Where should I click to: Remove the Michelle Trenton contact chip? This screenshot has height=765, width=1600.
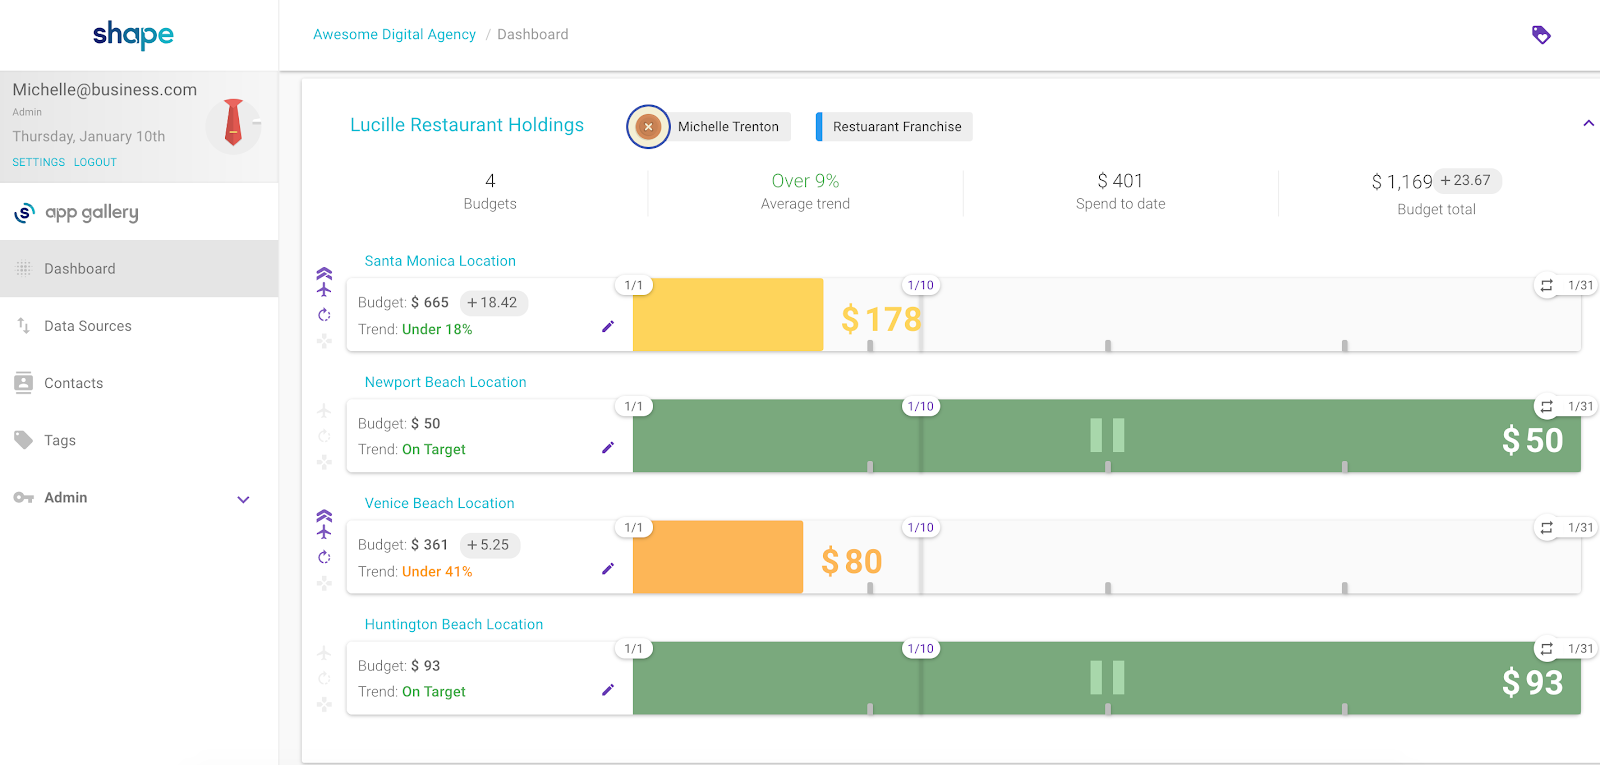tap(648, 127)
